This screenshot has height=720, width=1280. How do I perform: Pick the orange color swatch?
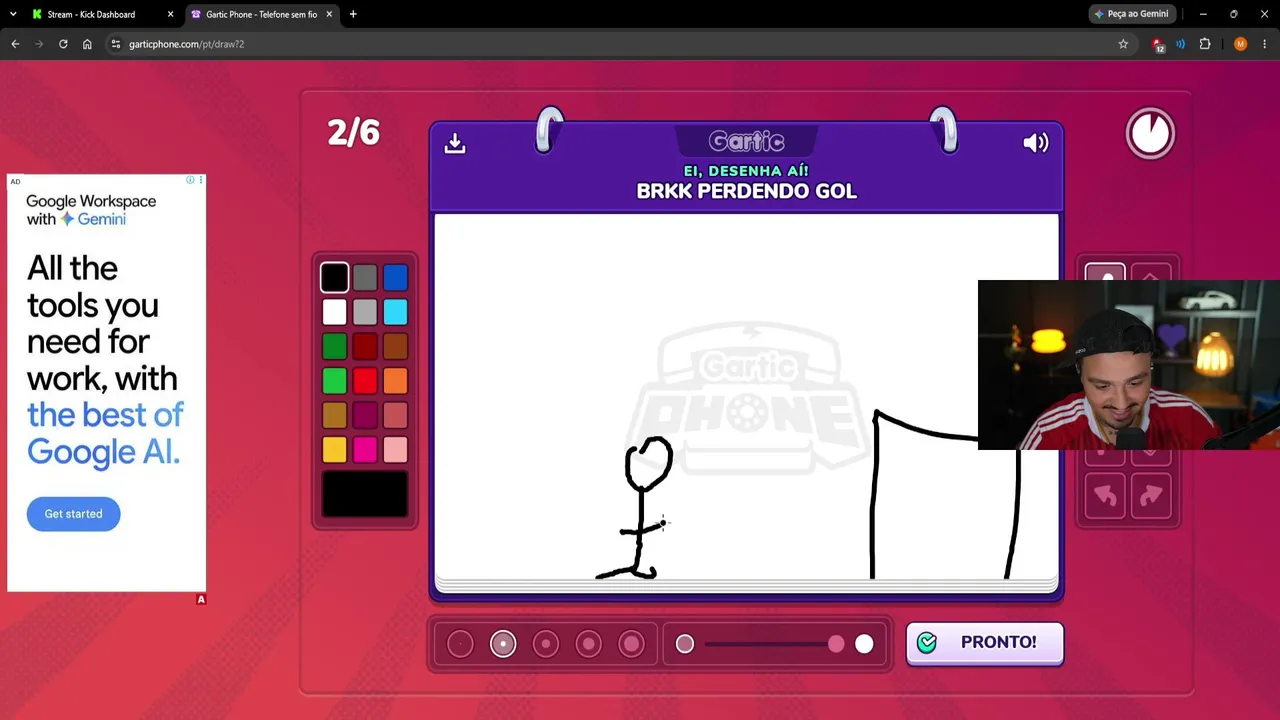click(395, 381)
